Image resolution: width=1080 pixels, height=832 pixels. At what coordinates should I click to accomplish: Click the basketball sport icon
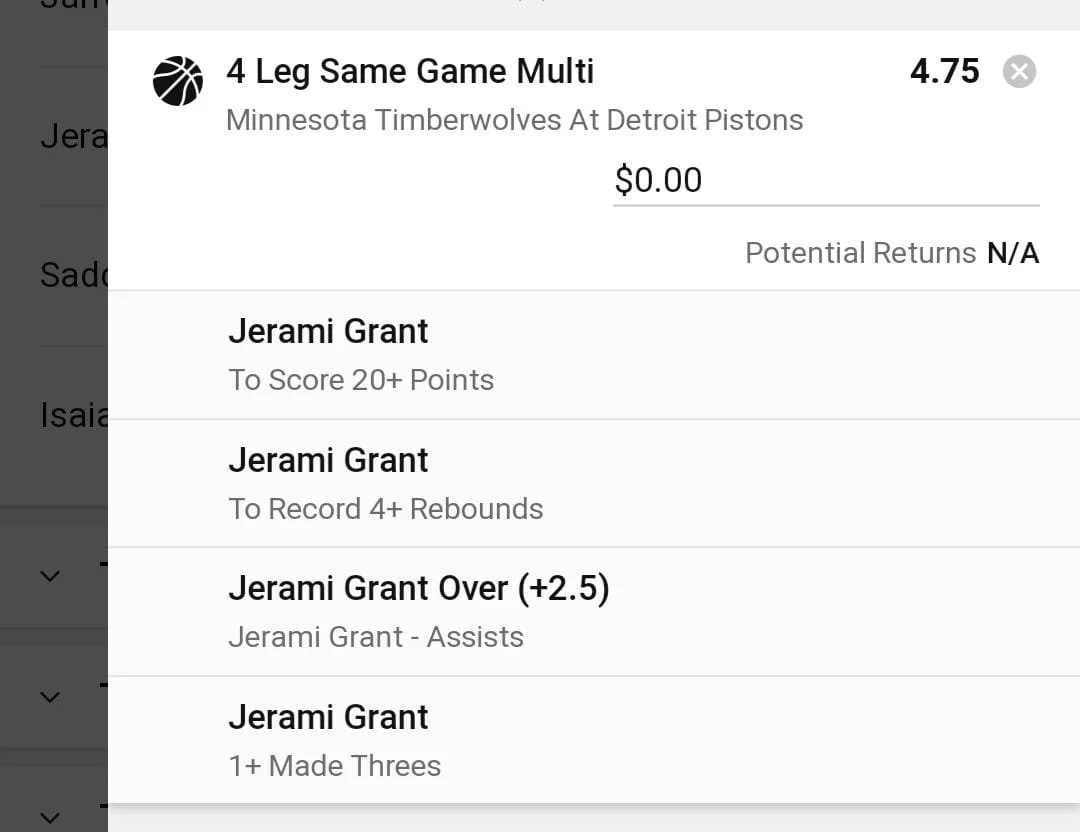click(x=178, y=81)
